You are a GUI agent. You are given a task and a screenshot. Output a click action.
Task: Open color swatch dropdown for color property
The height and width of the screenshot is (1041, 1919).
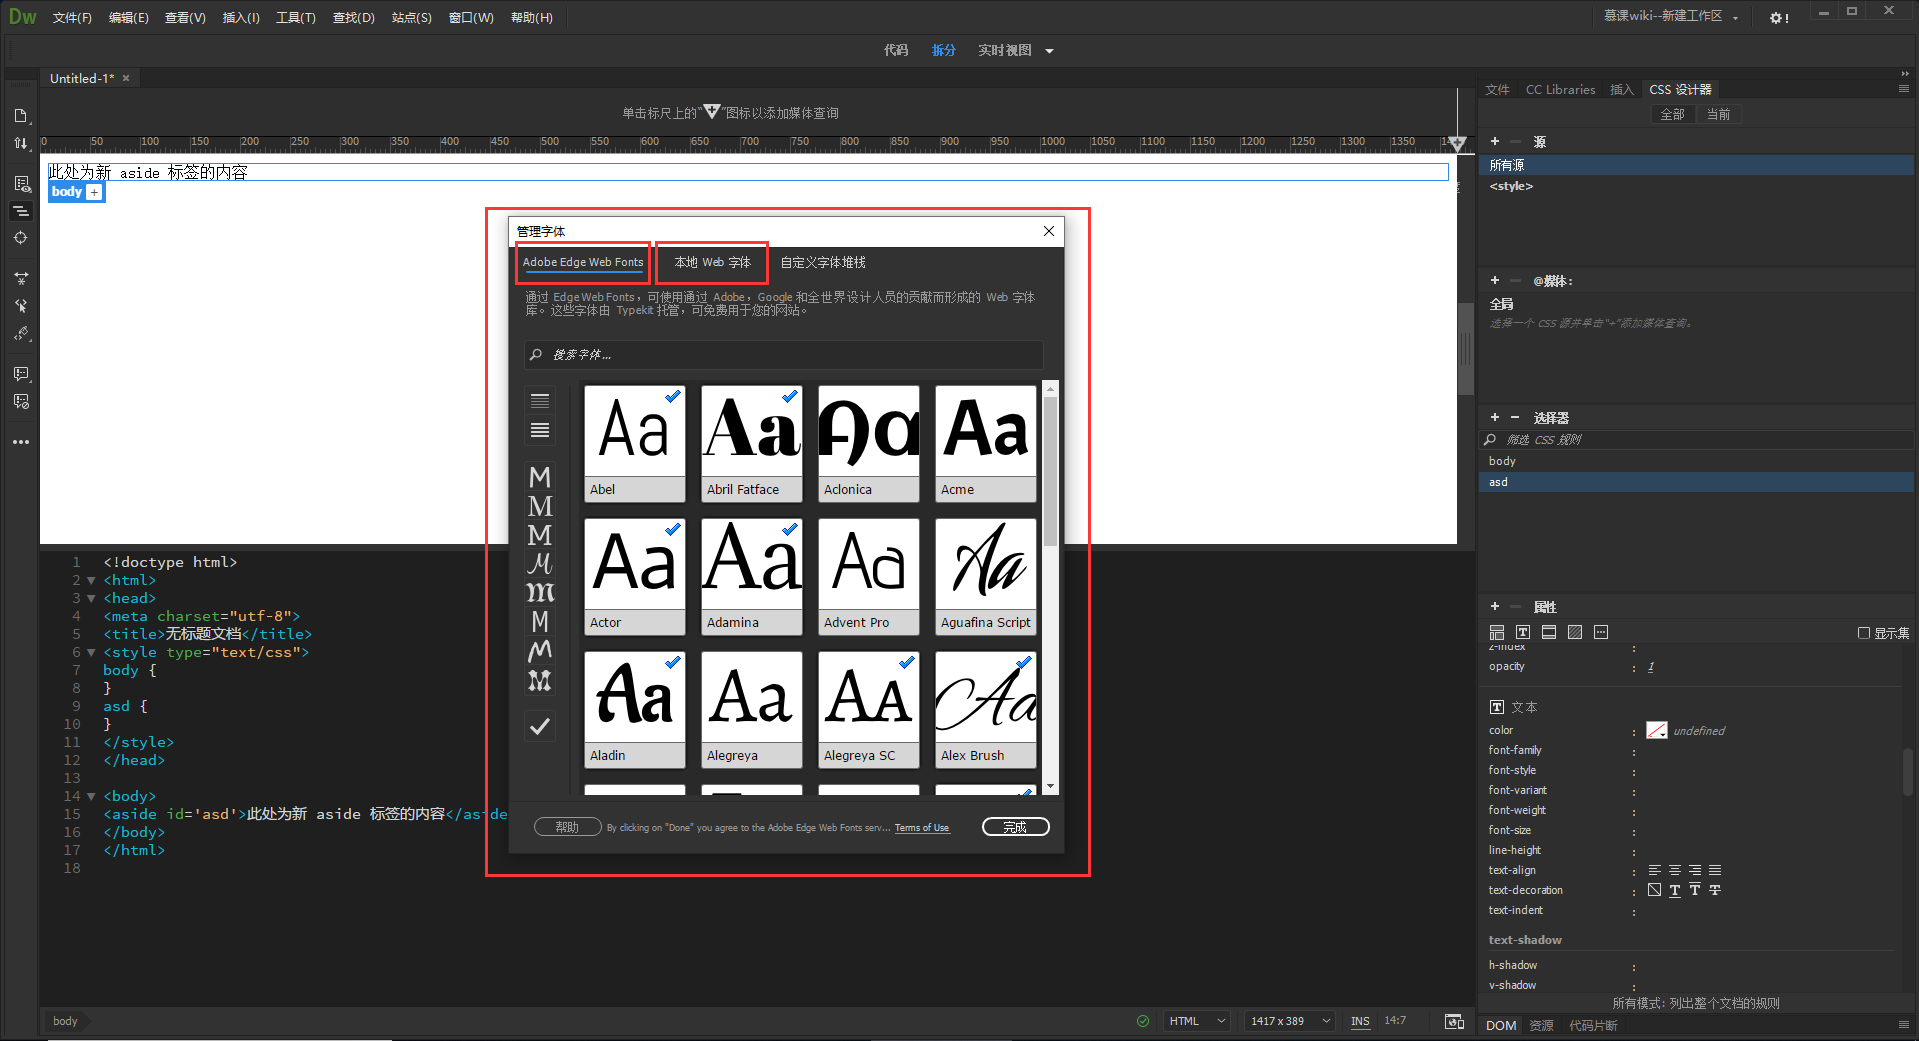[x=1657, y=730]
